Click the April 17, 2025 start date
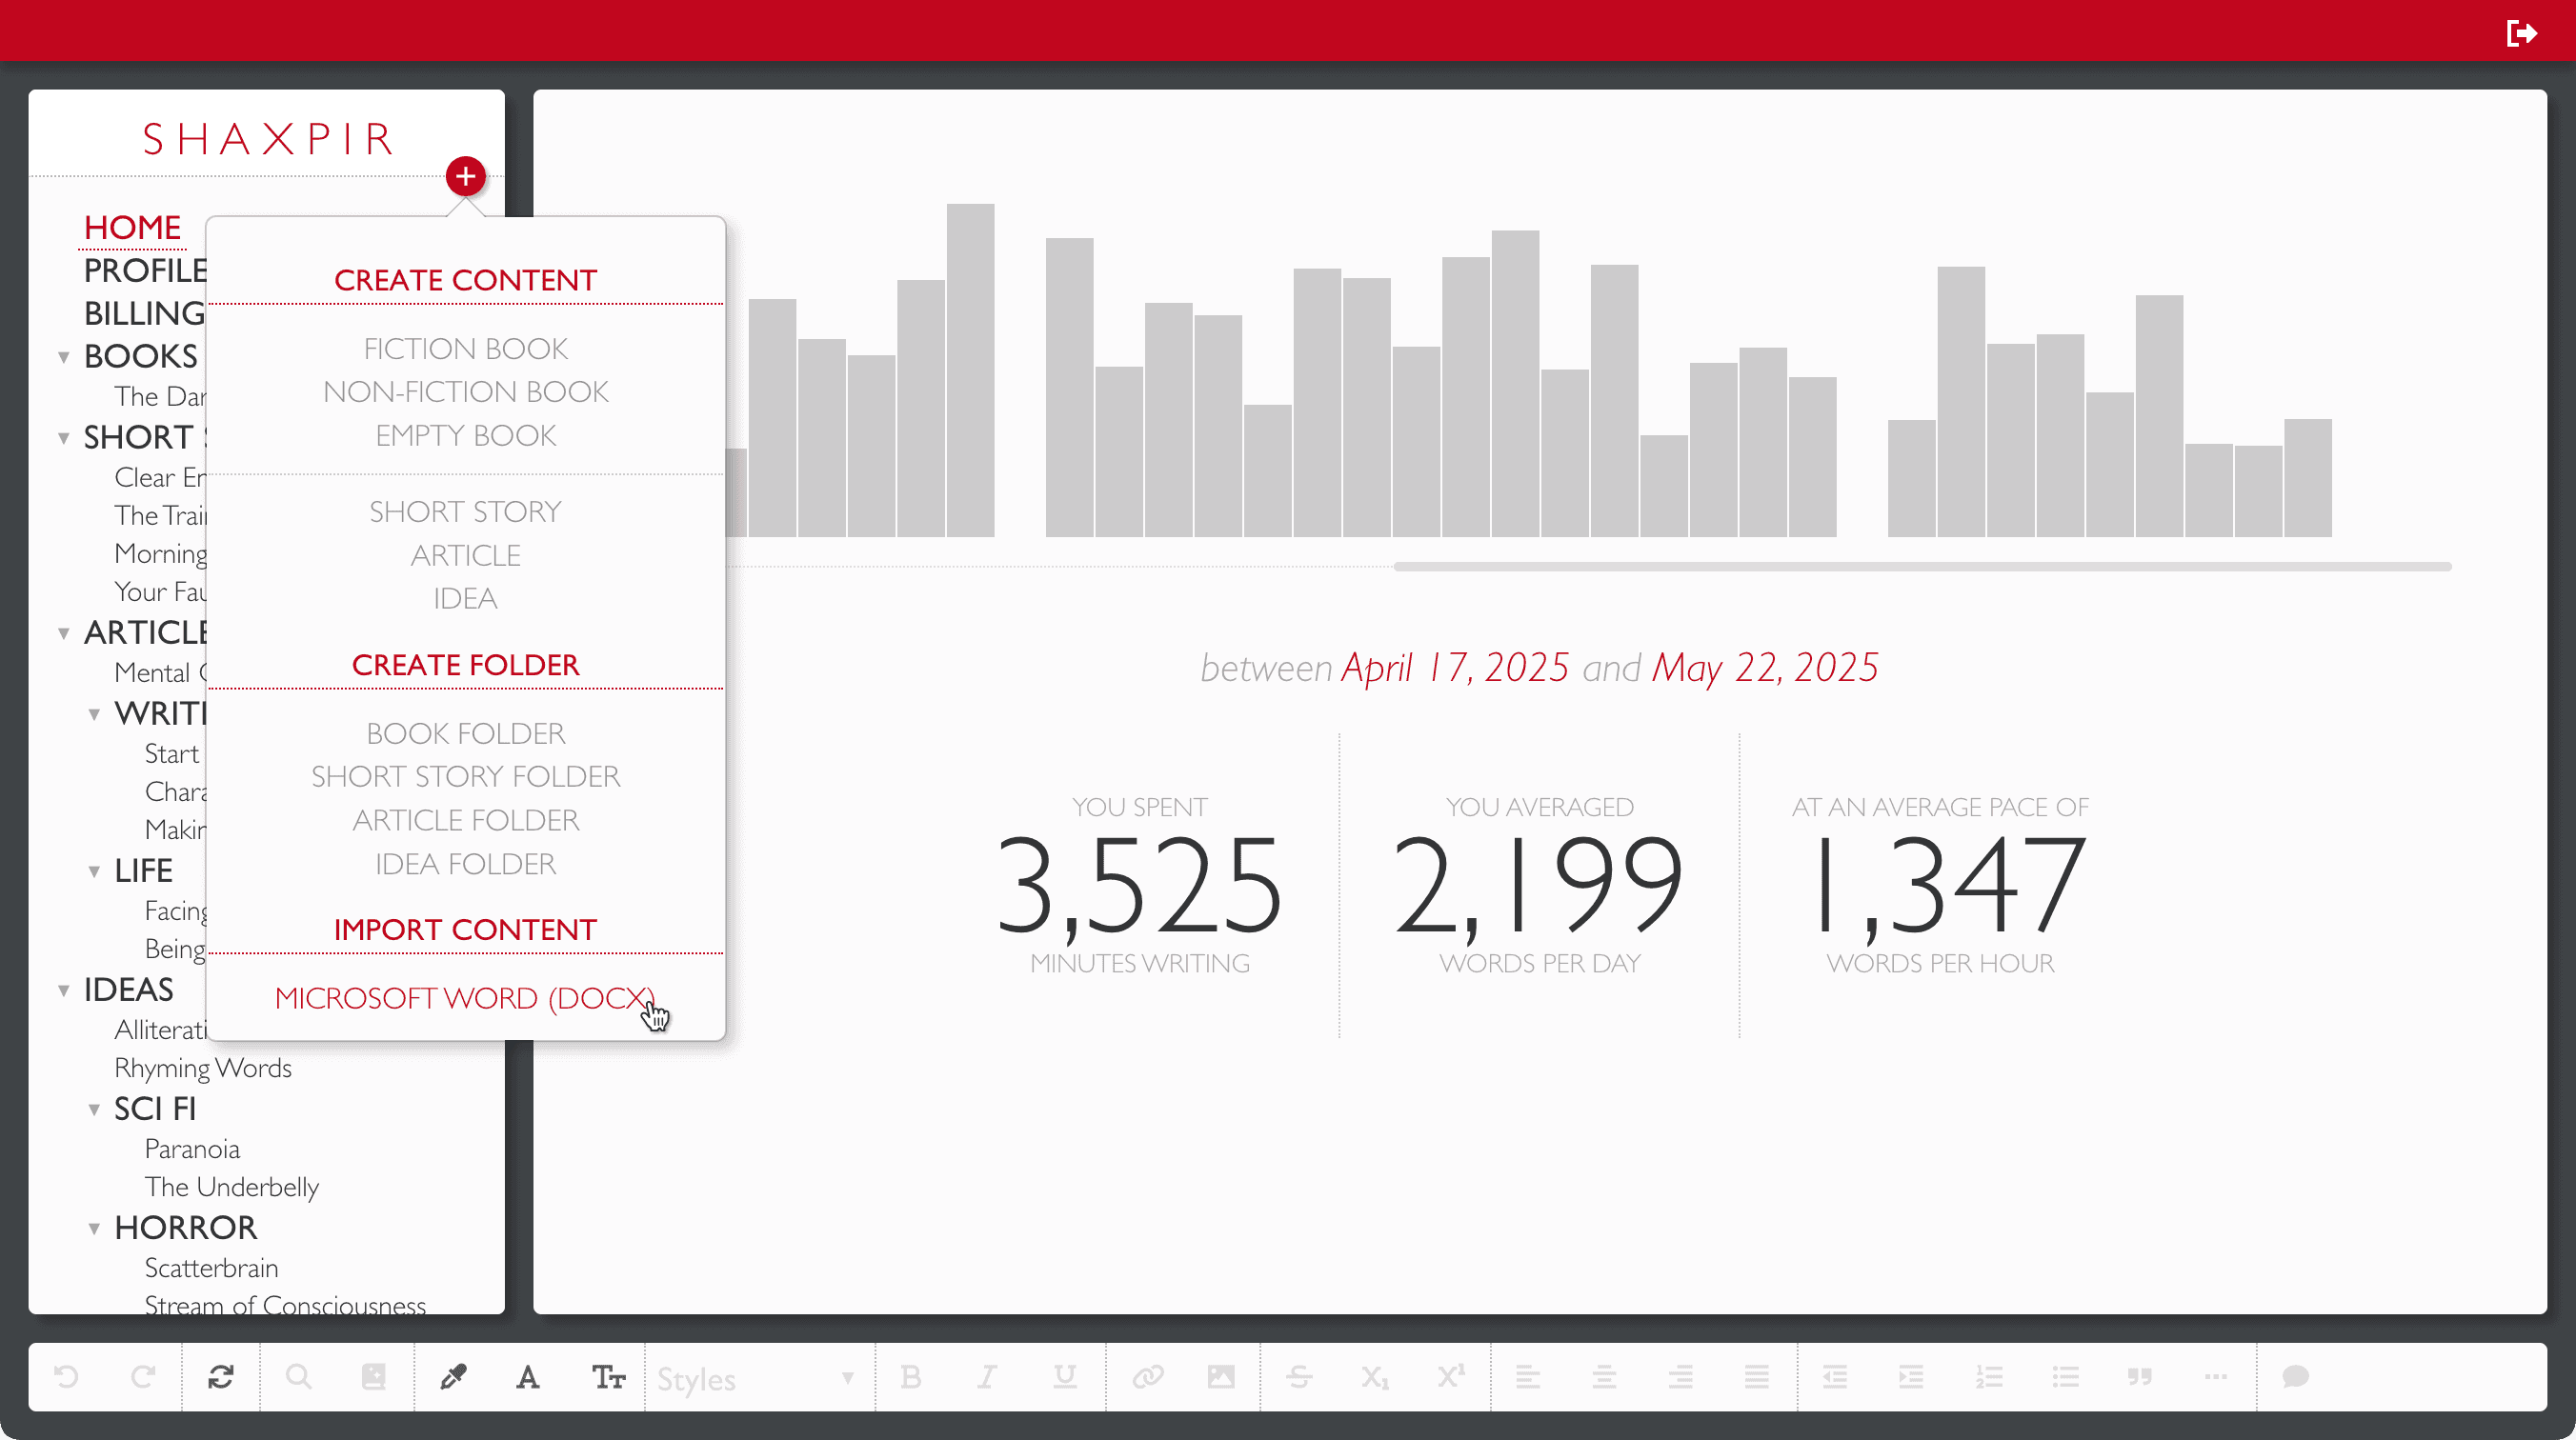 1454,668
